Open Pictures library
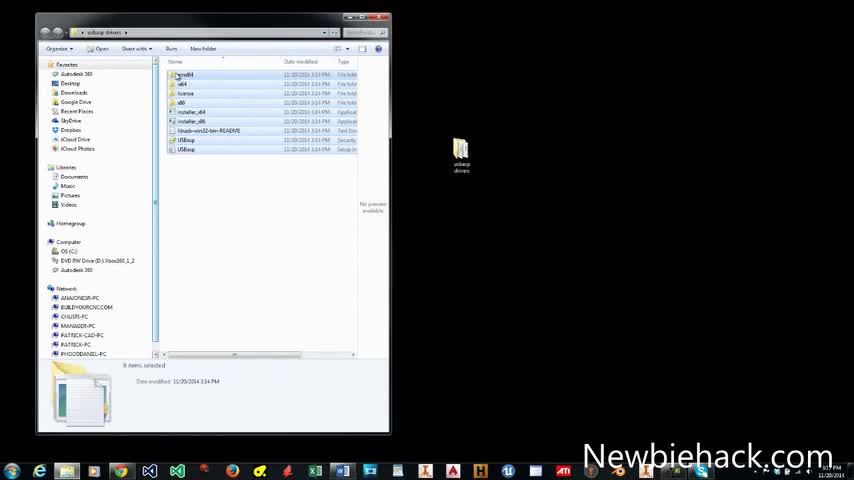 tap(70, 195)
